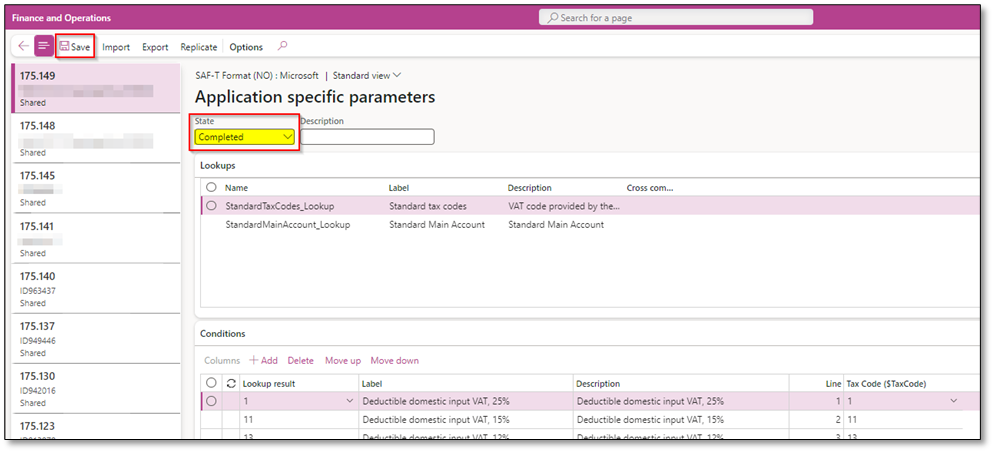Screen dimensions: 994x453
Task: Click the Save disk icon
Action: click(x=64, y=47)
